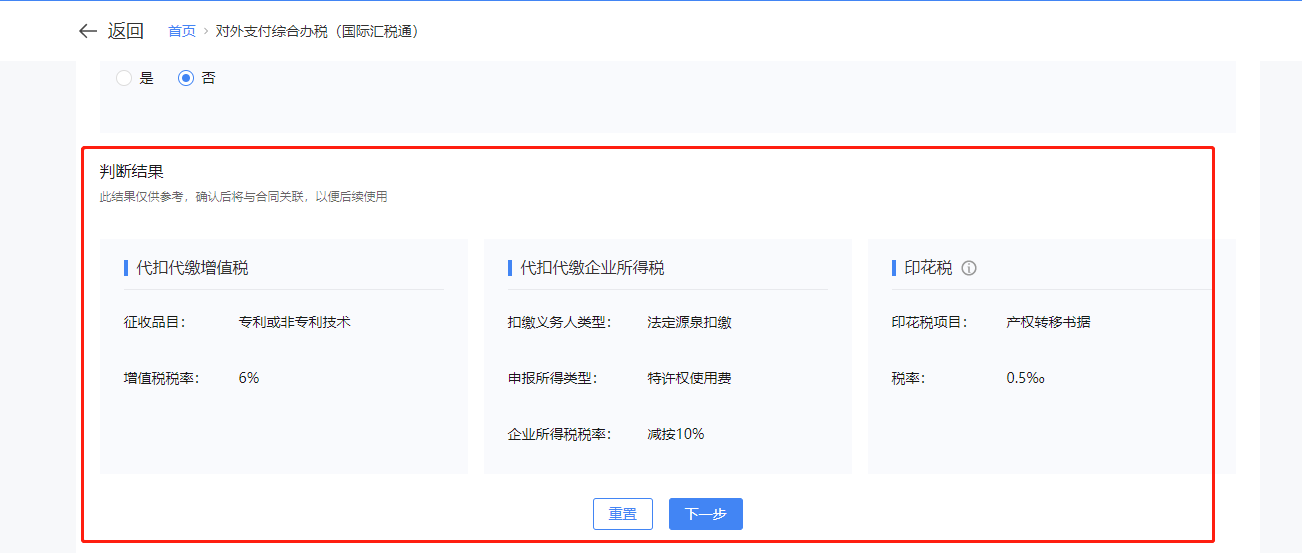
Task: Click the 减按10% tax rate value
Action: pyautogui.click(x=676, y=434)
